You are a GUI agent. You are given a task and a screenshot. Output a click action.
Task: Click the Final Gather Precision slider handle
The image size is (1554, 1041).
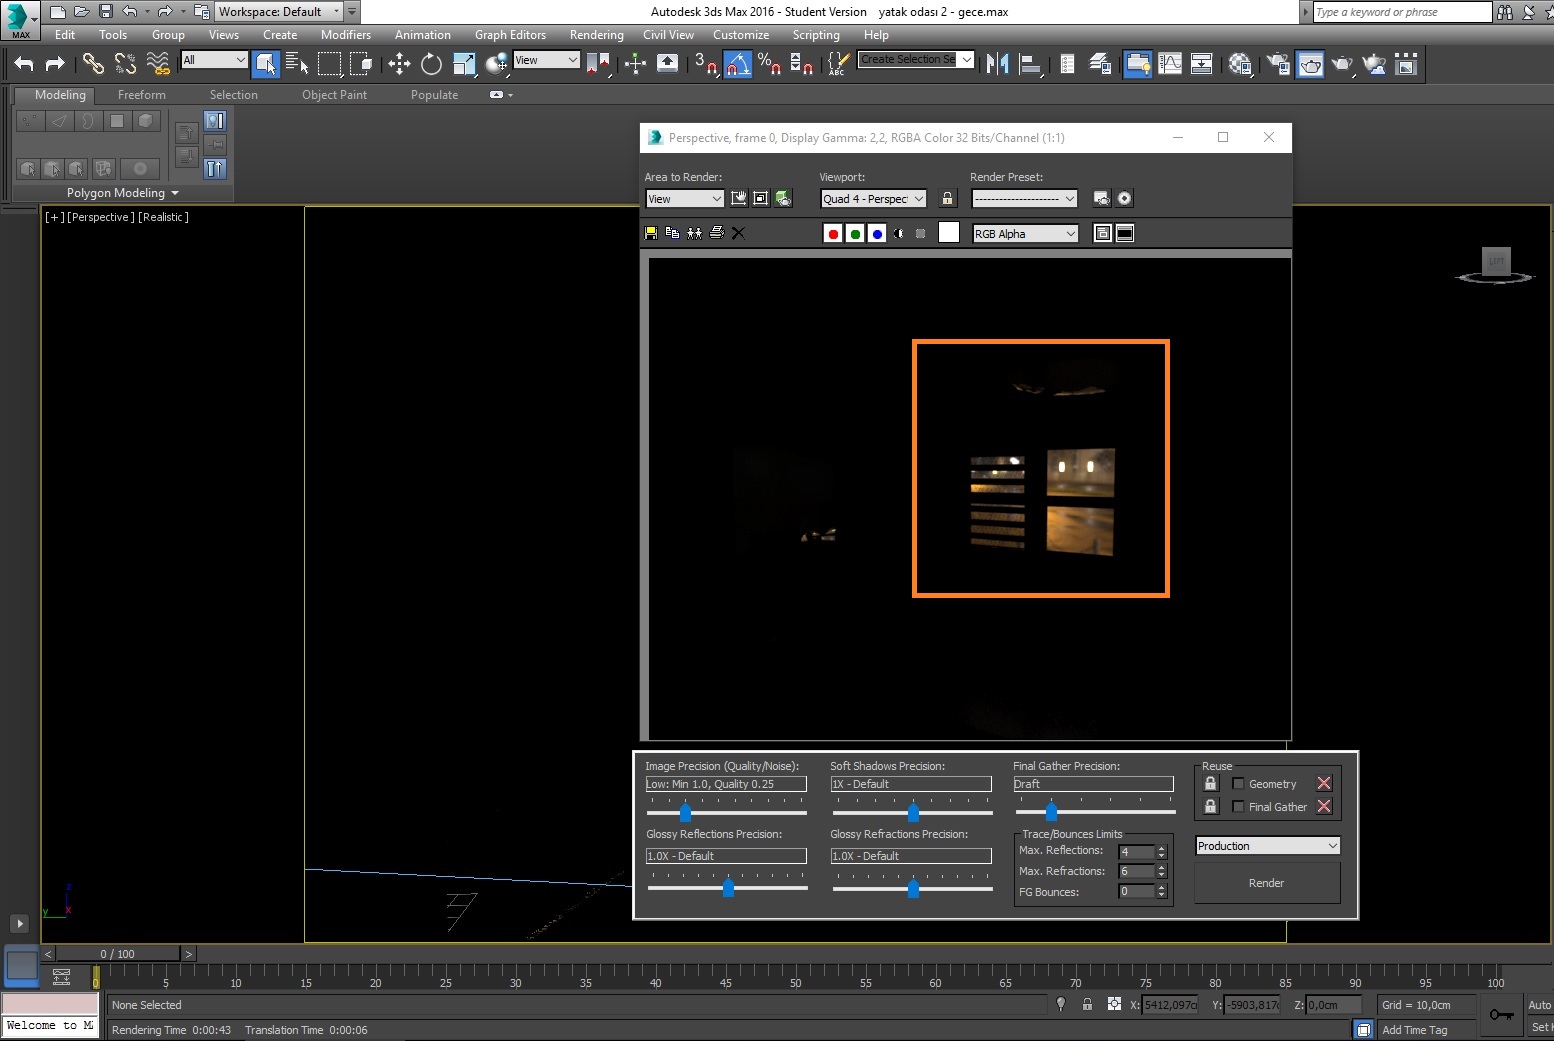click(x=1051, y=811)
